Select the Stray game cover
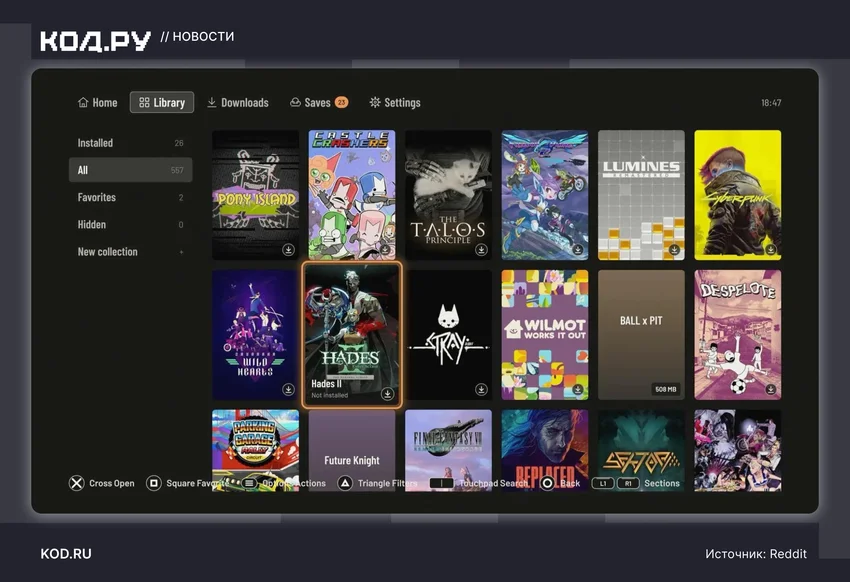The width and height of the screenshot is (850, 582). (448, 335)
